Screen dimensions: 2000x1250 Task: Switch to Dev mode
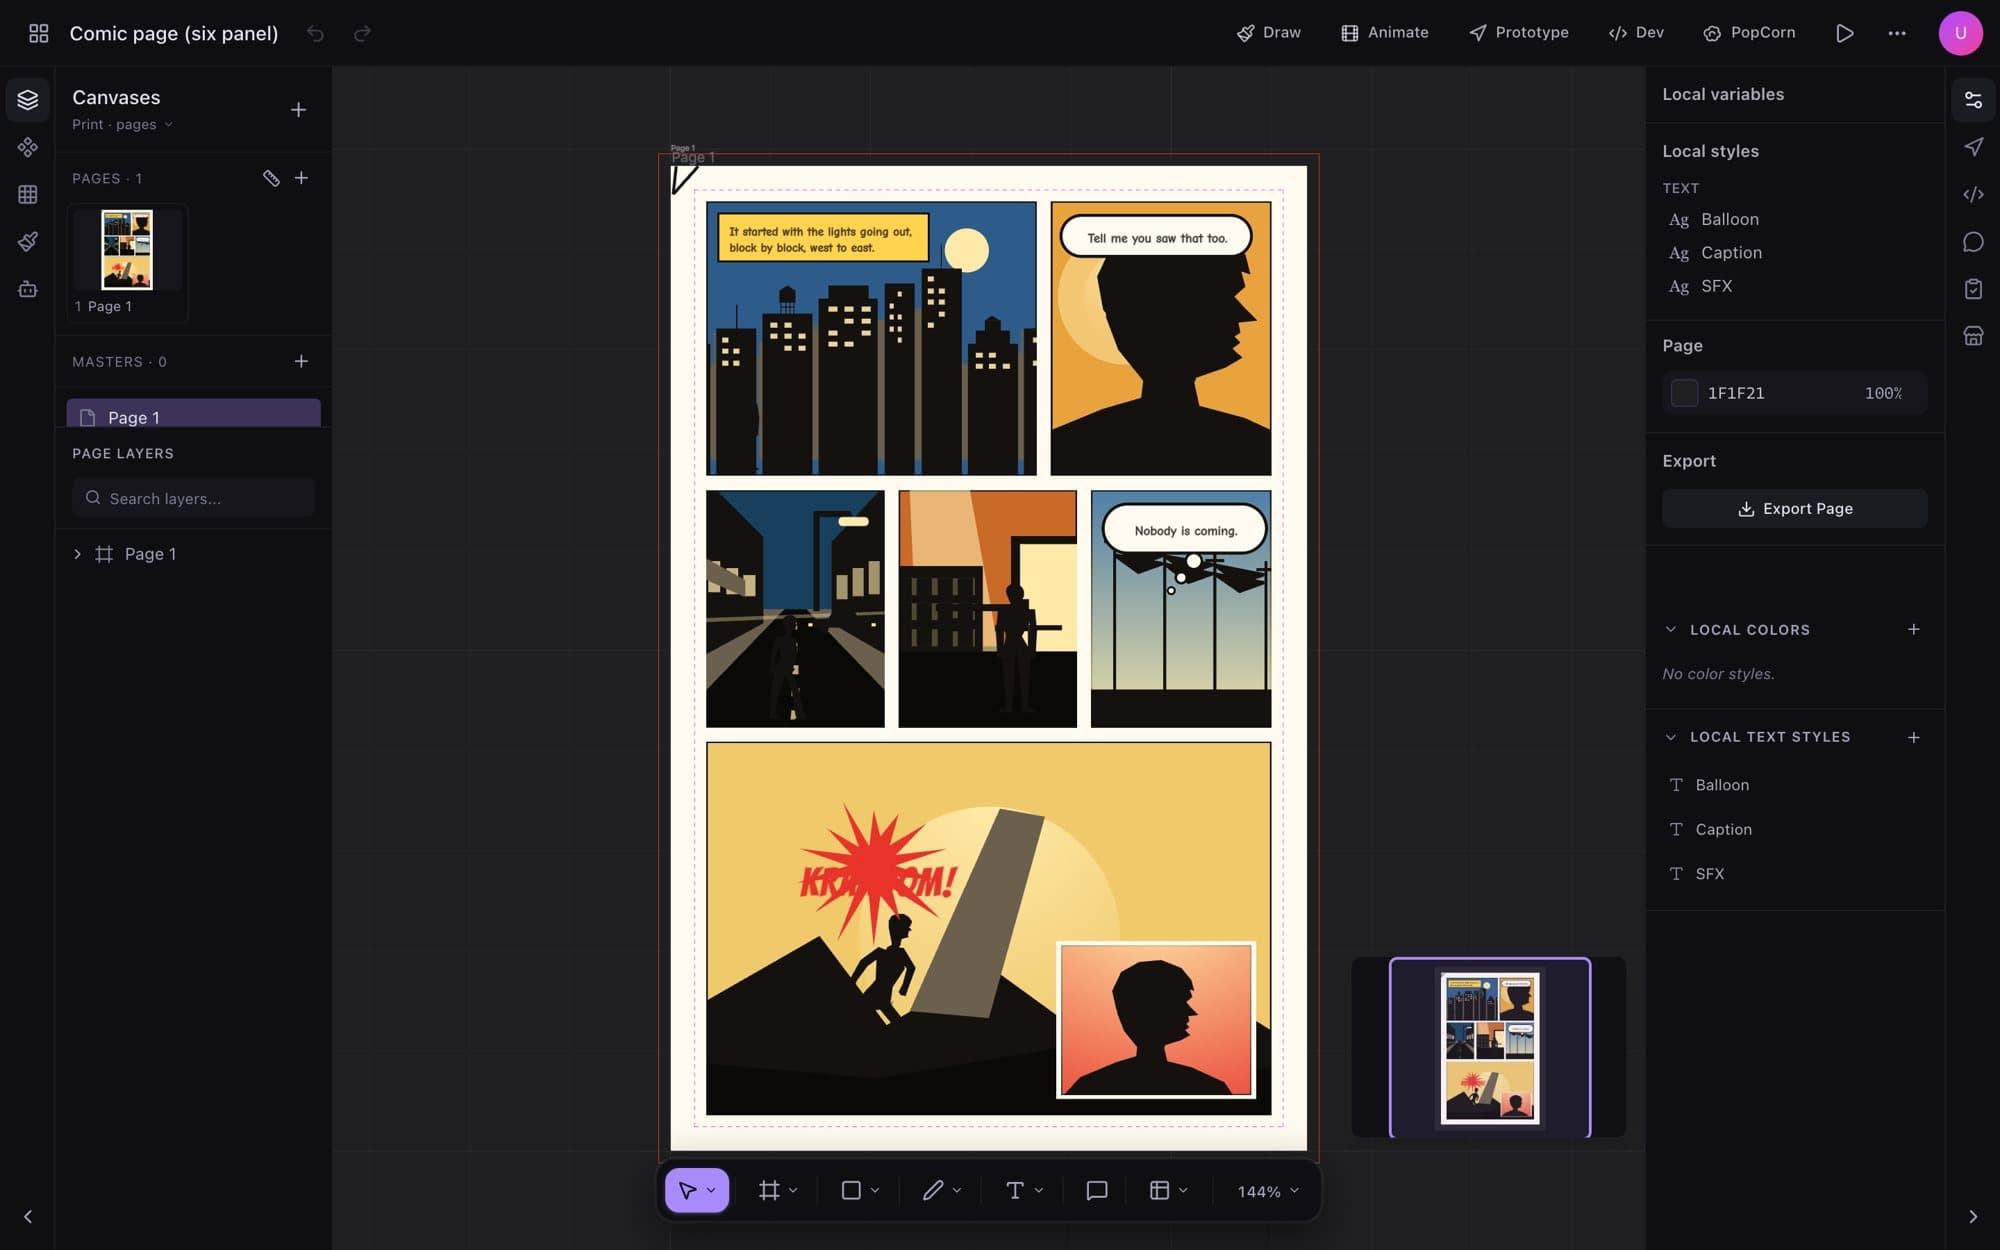pyautogui.click(x=1636, y=33)
